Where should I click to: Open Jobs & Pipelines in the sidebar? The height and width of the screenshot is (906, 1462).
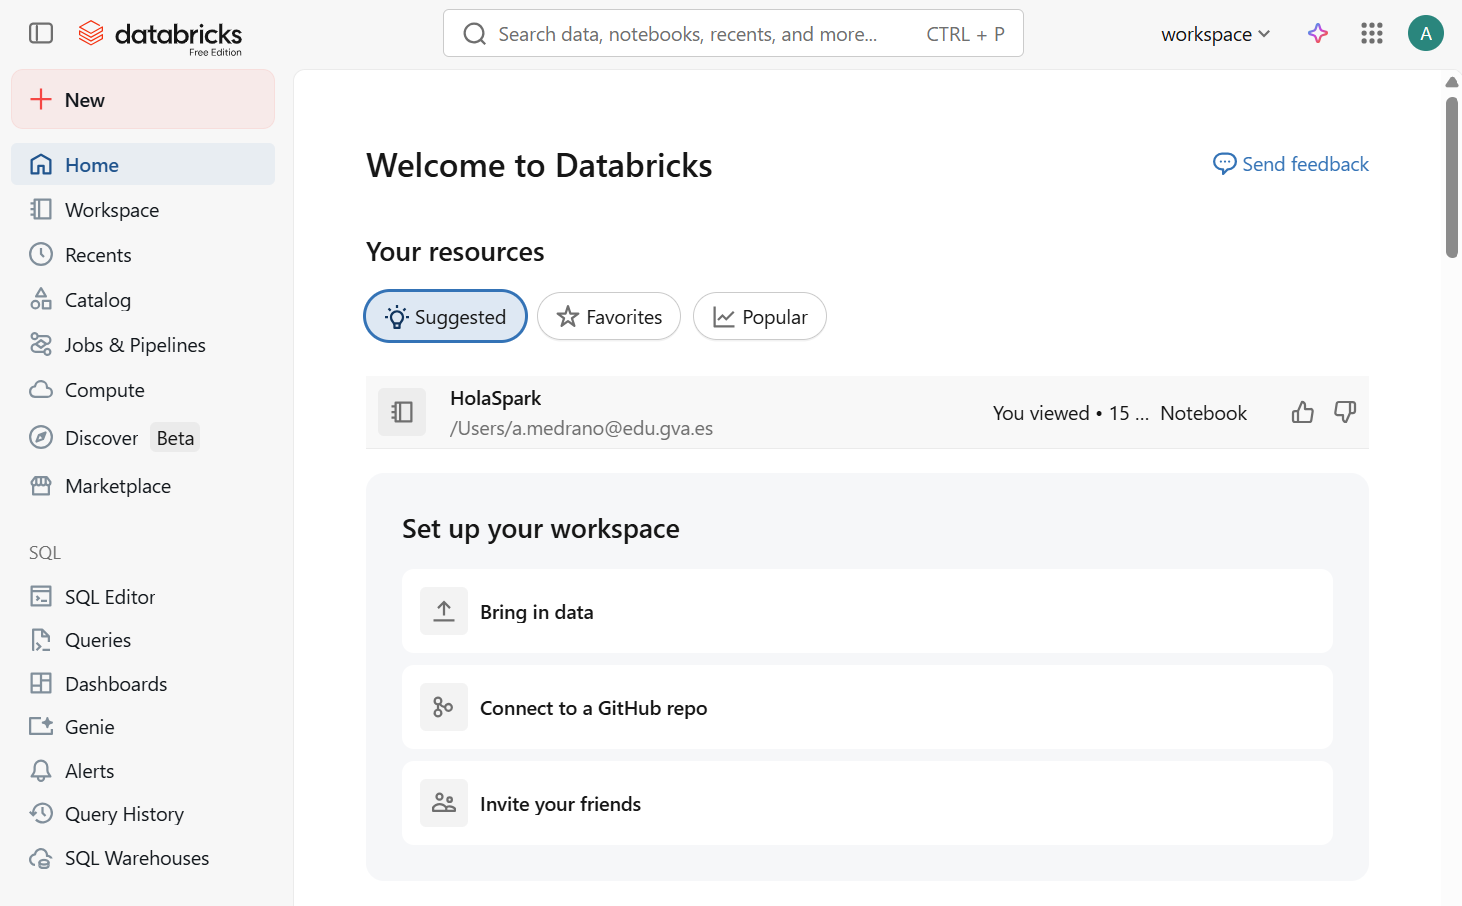coord(143,344)
